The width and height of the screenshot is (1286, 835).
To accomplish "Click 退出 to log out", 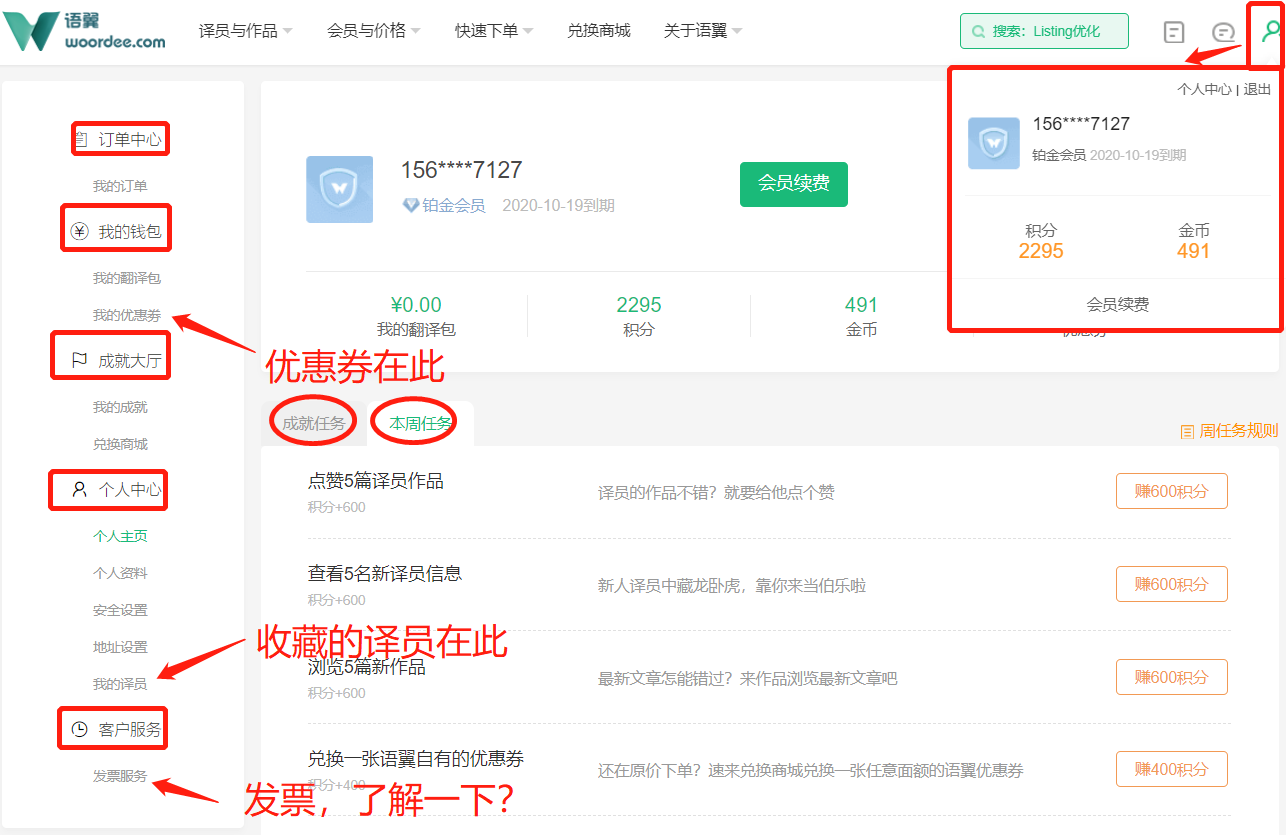I will pyautogui.click(x=1258, y=89).
